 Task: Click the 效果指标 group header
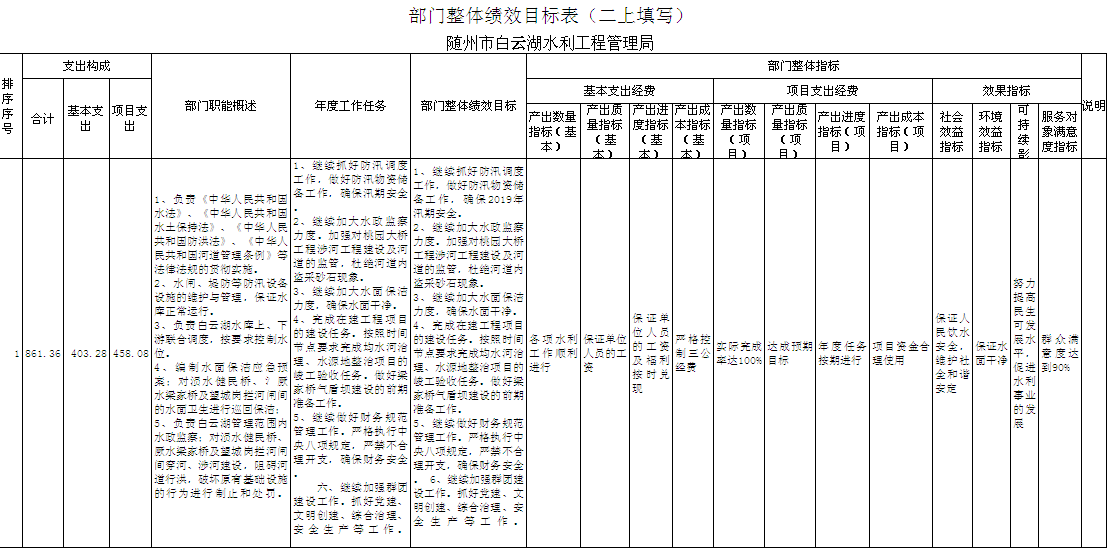1007,90
